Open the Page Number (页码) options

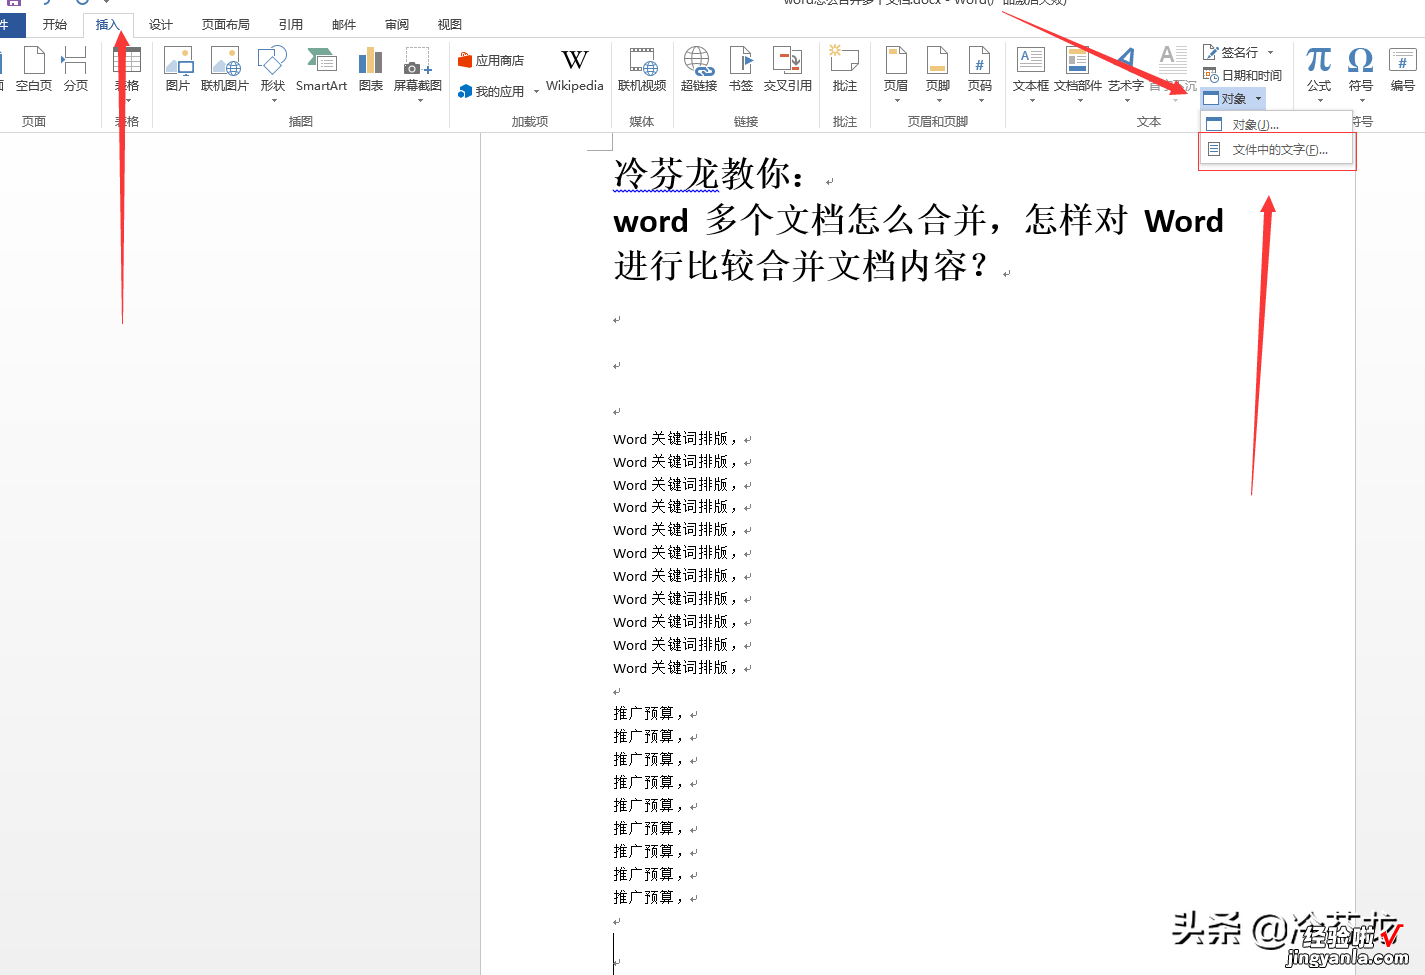point(980,72)
